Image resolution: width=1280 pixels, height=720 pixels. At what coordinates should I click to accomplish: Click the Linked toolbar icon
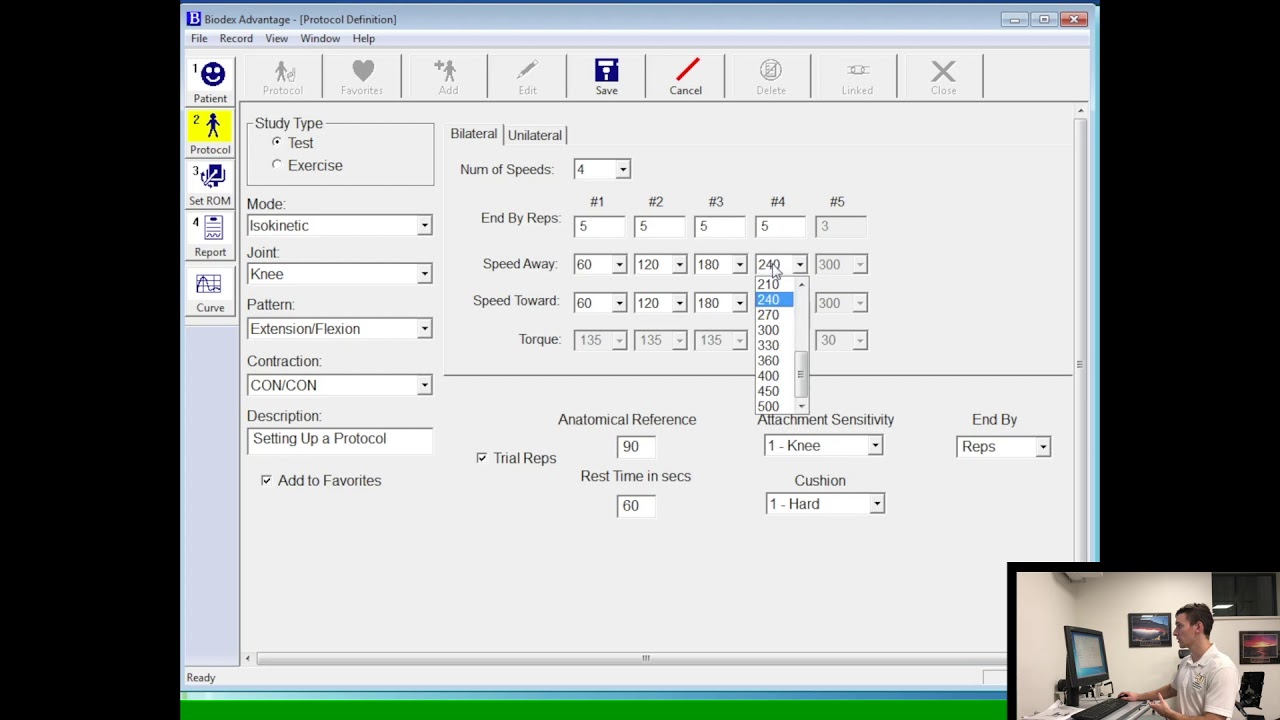[x=857, y=77]
